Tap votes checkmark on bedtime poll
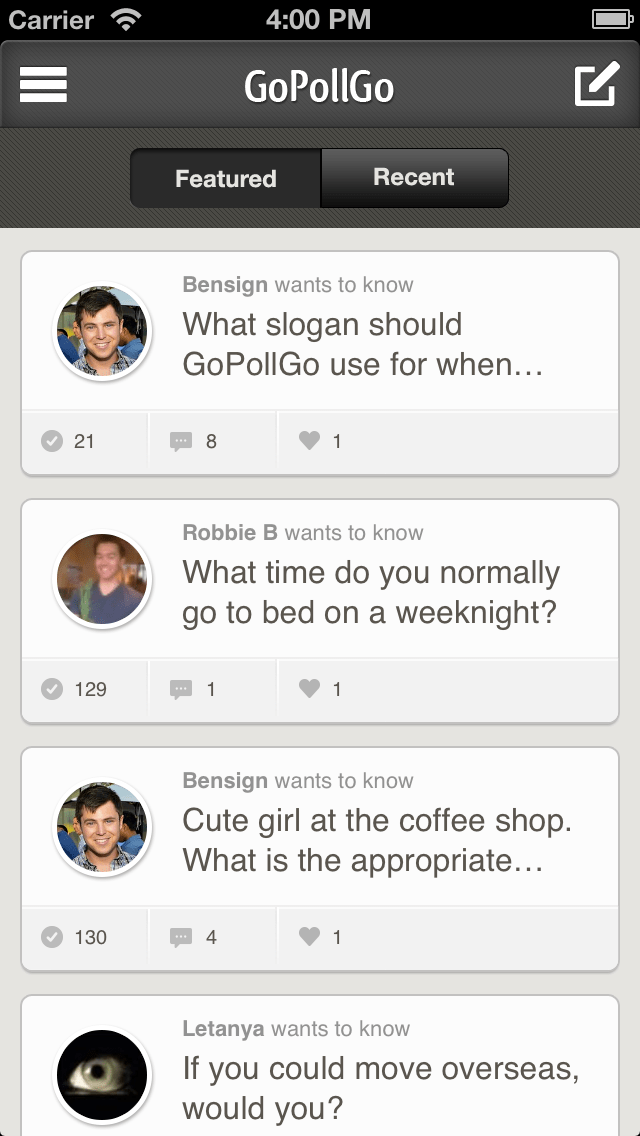Viewport: 640px width, 1136px height. pyautogui.click(x=52, y=689)
